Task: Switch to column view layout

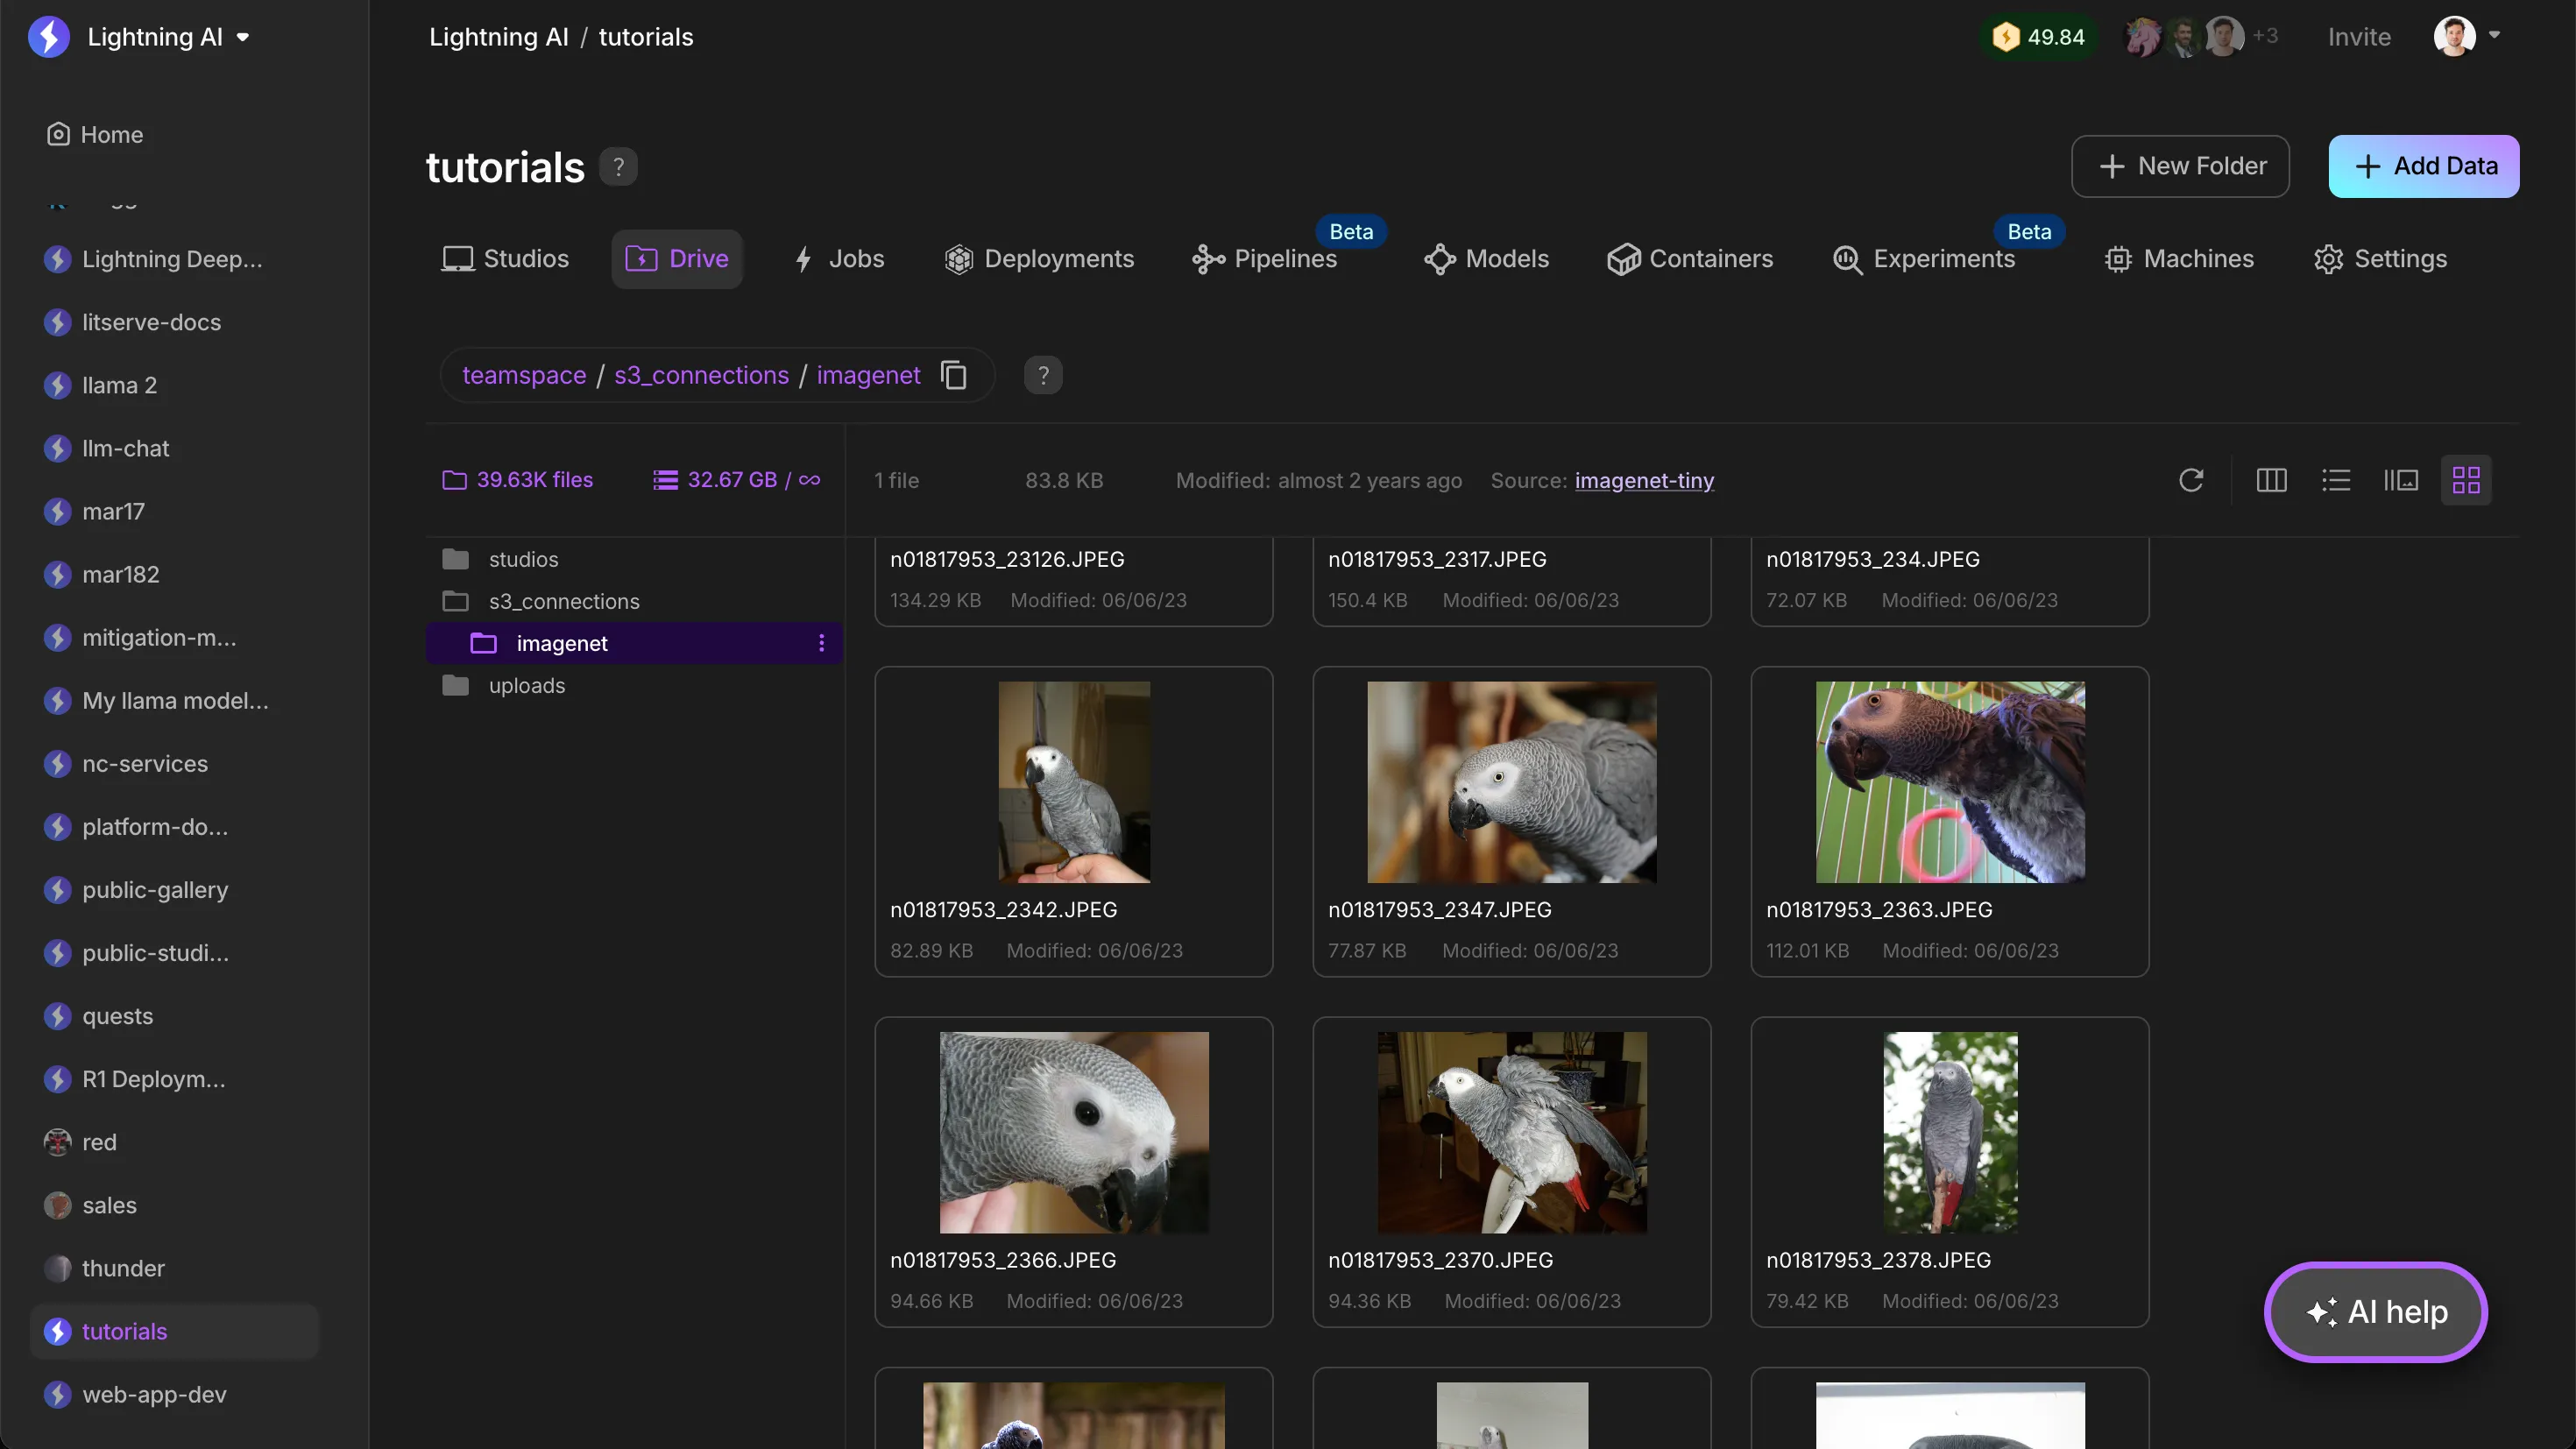Action: click(2271, 480)
